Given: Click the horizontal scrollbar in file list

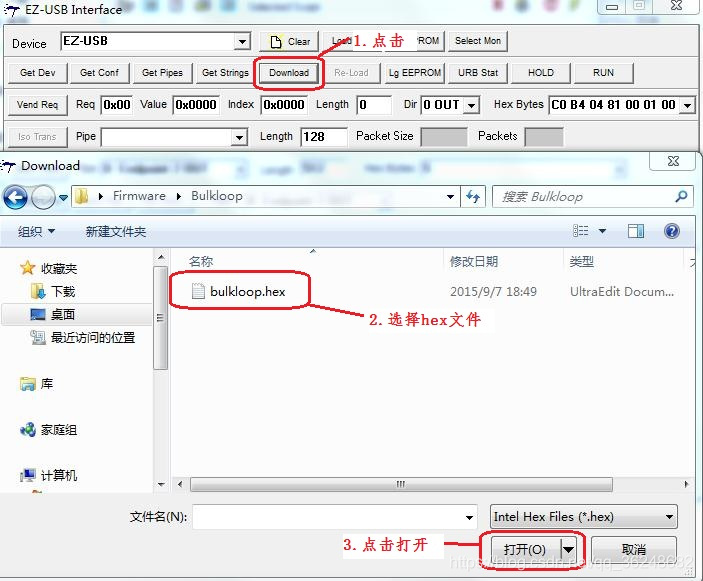Looking at the screenshot, I should tap(401, 485).
